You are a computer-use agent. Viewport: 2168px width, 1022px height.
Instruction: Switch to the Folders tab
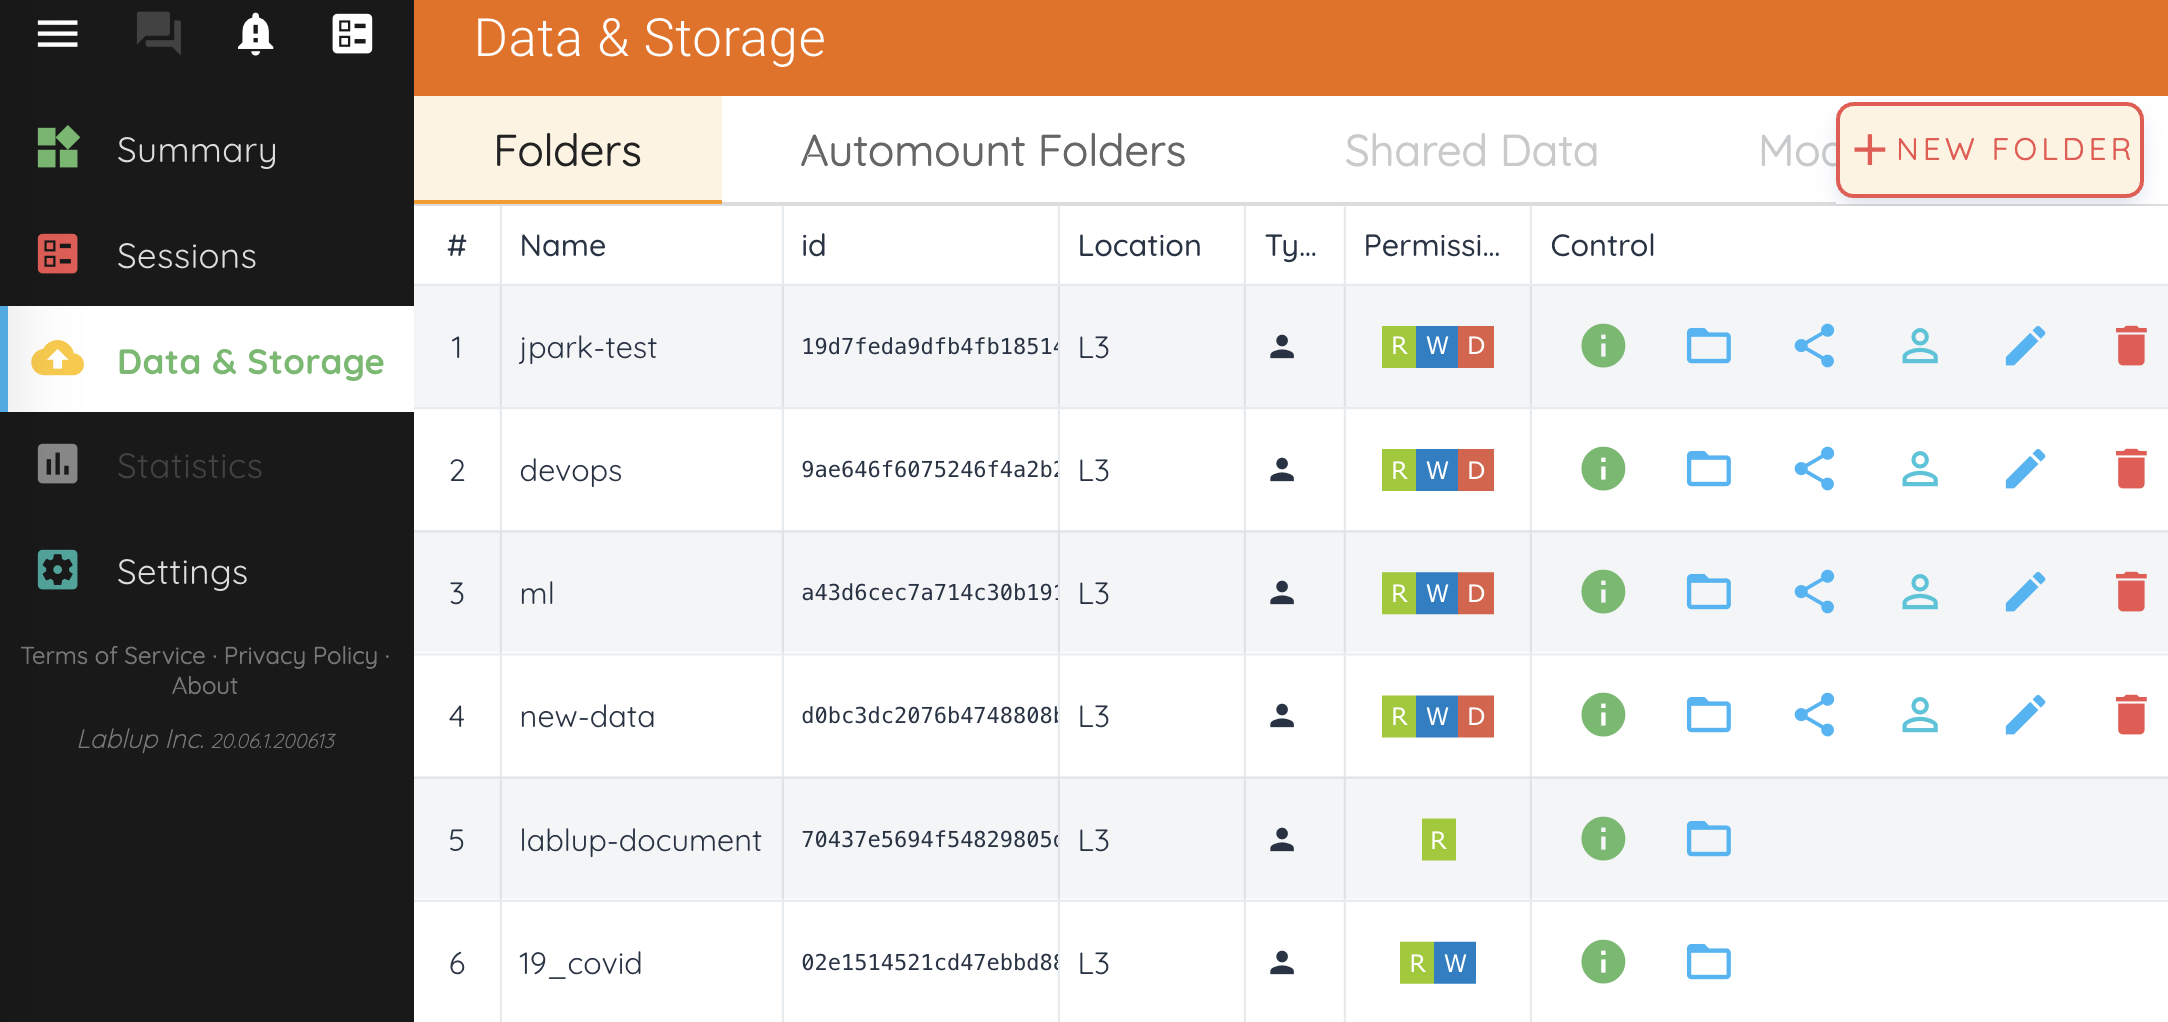coord(567,150)
